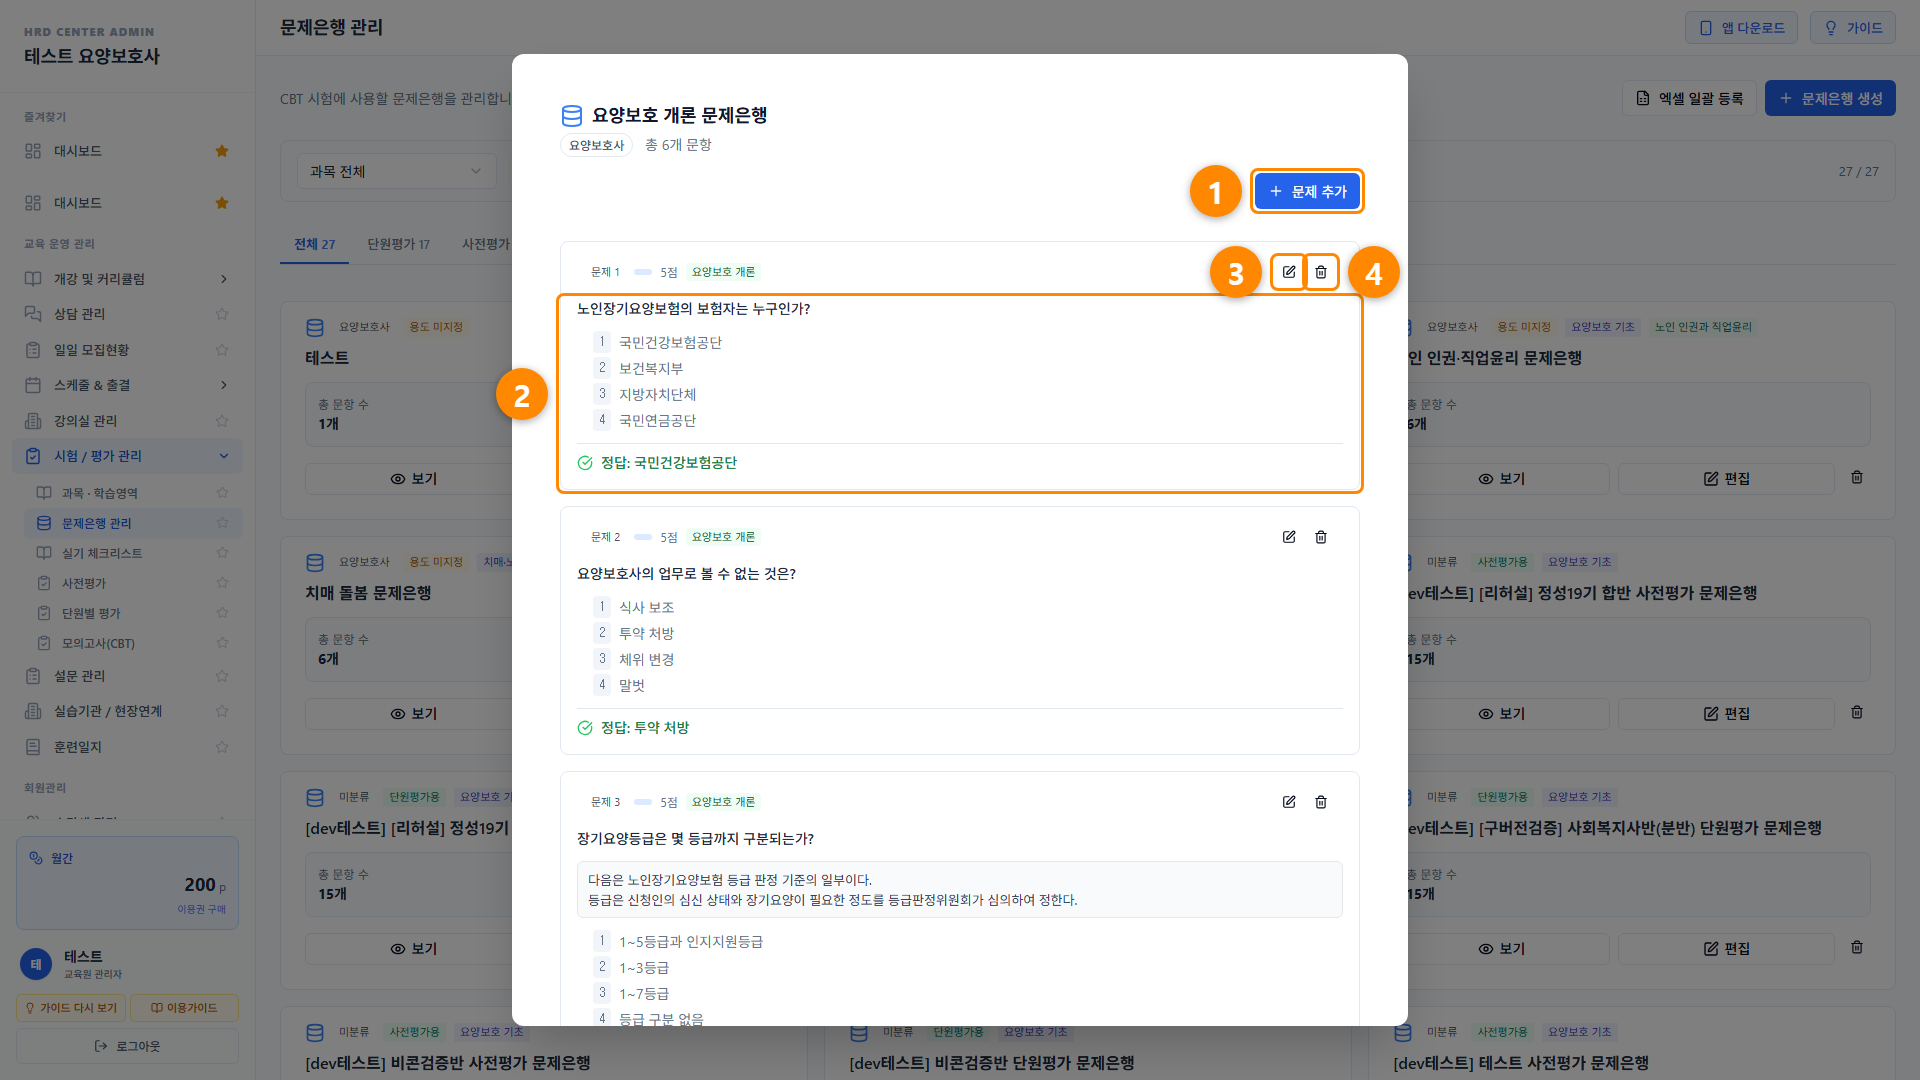
Task: Select answer option 보건복지부 in 문제 1
Action: (x=650, y=368)
